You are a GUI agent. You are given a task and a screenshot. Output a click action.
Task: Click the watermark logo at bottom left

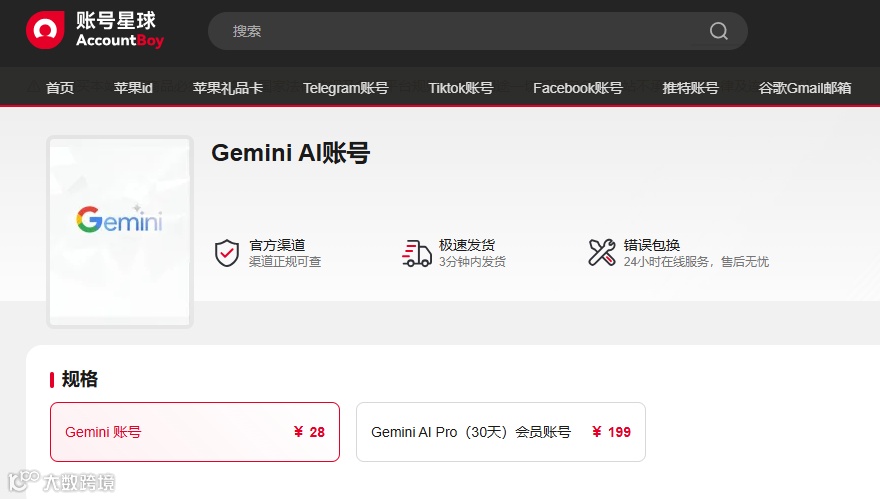tap(61, 482)
